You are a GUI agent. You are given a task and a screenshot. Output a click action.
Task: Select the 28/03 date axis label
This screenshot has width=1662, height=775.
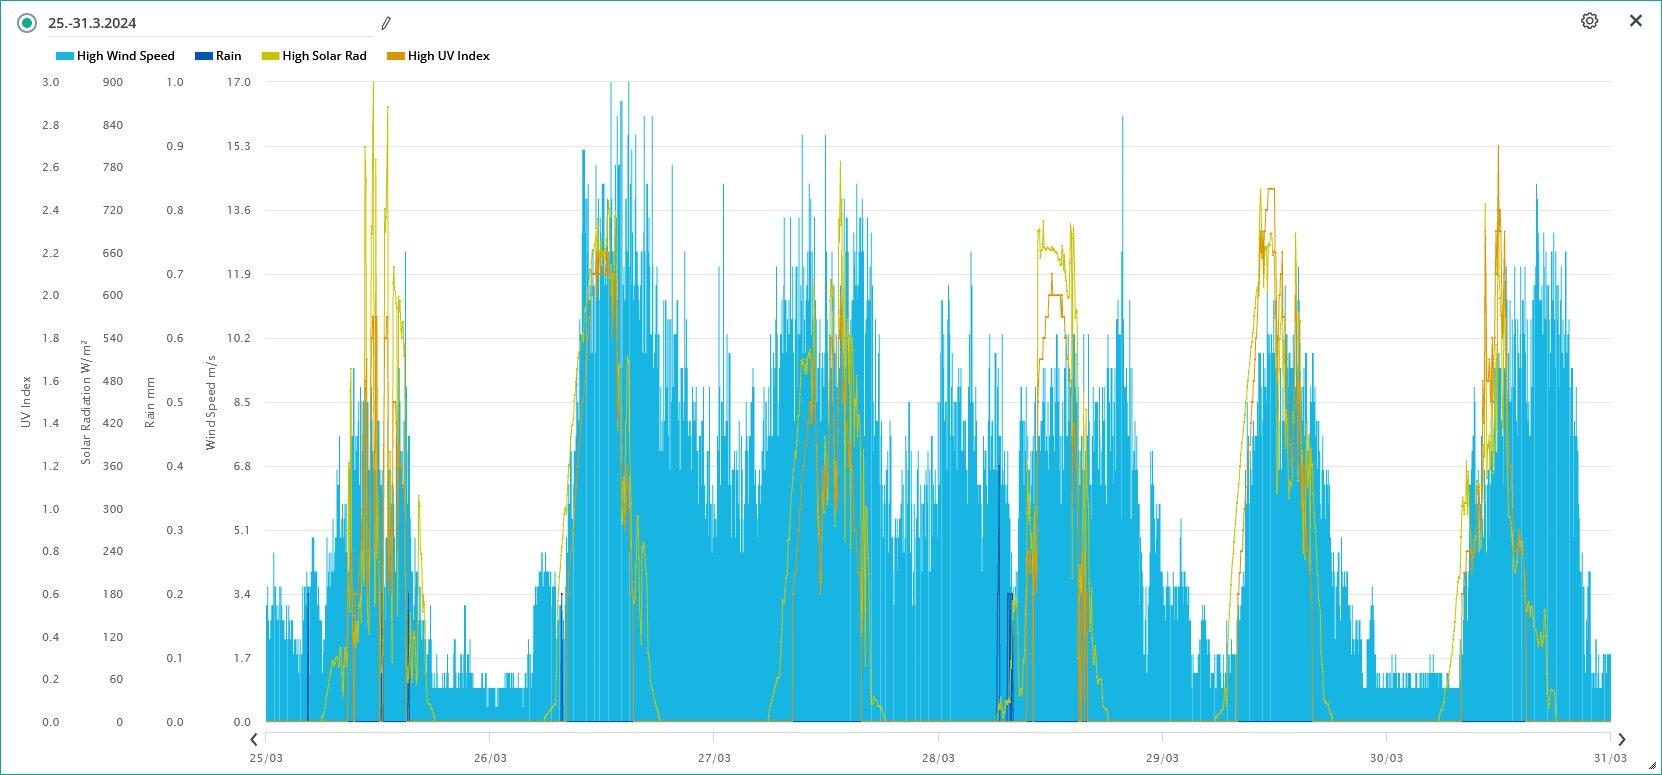point(938,758)
